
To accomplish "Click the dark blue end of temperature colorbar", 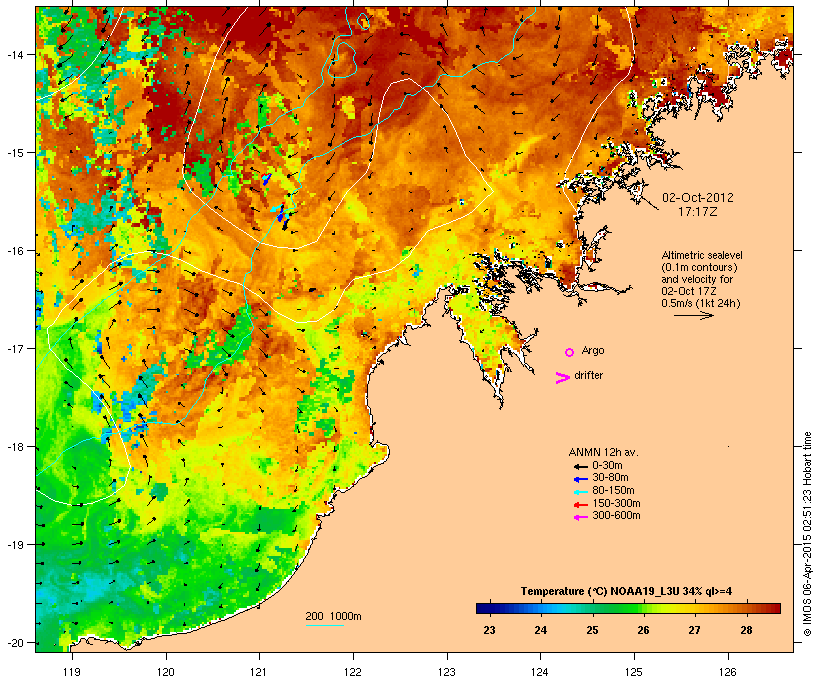I will pyautogui.click(x=482, y=608).
